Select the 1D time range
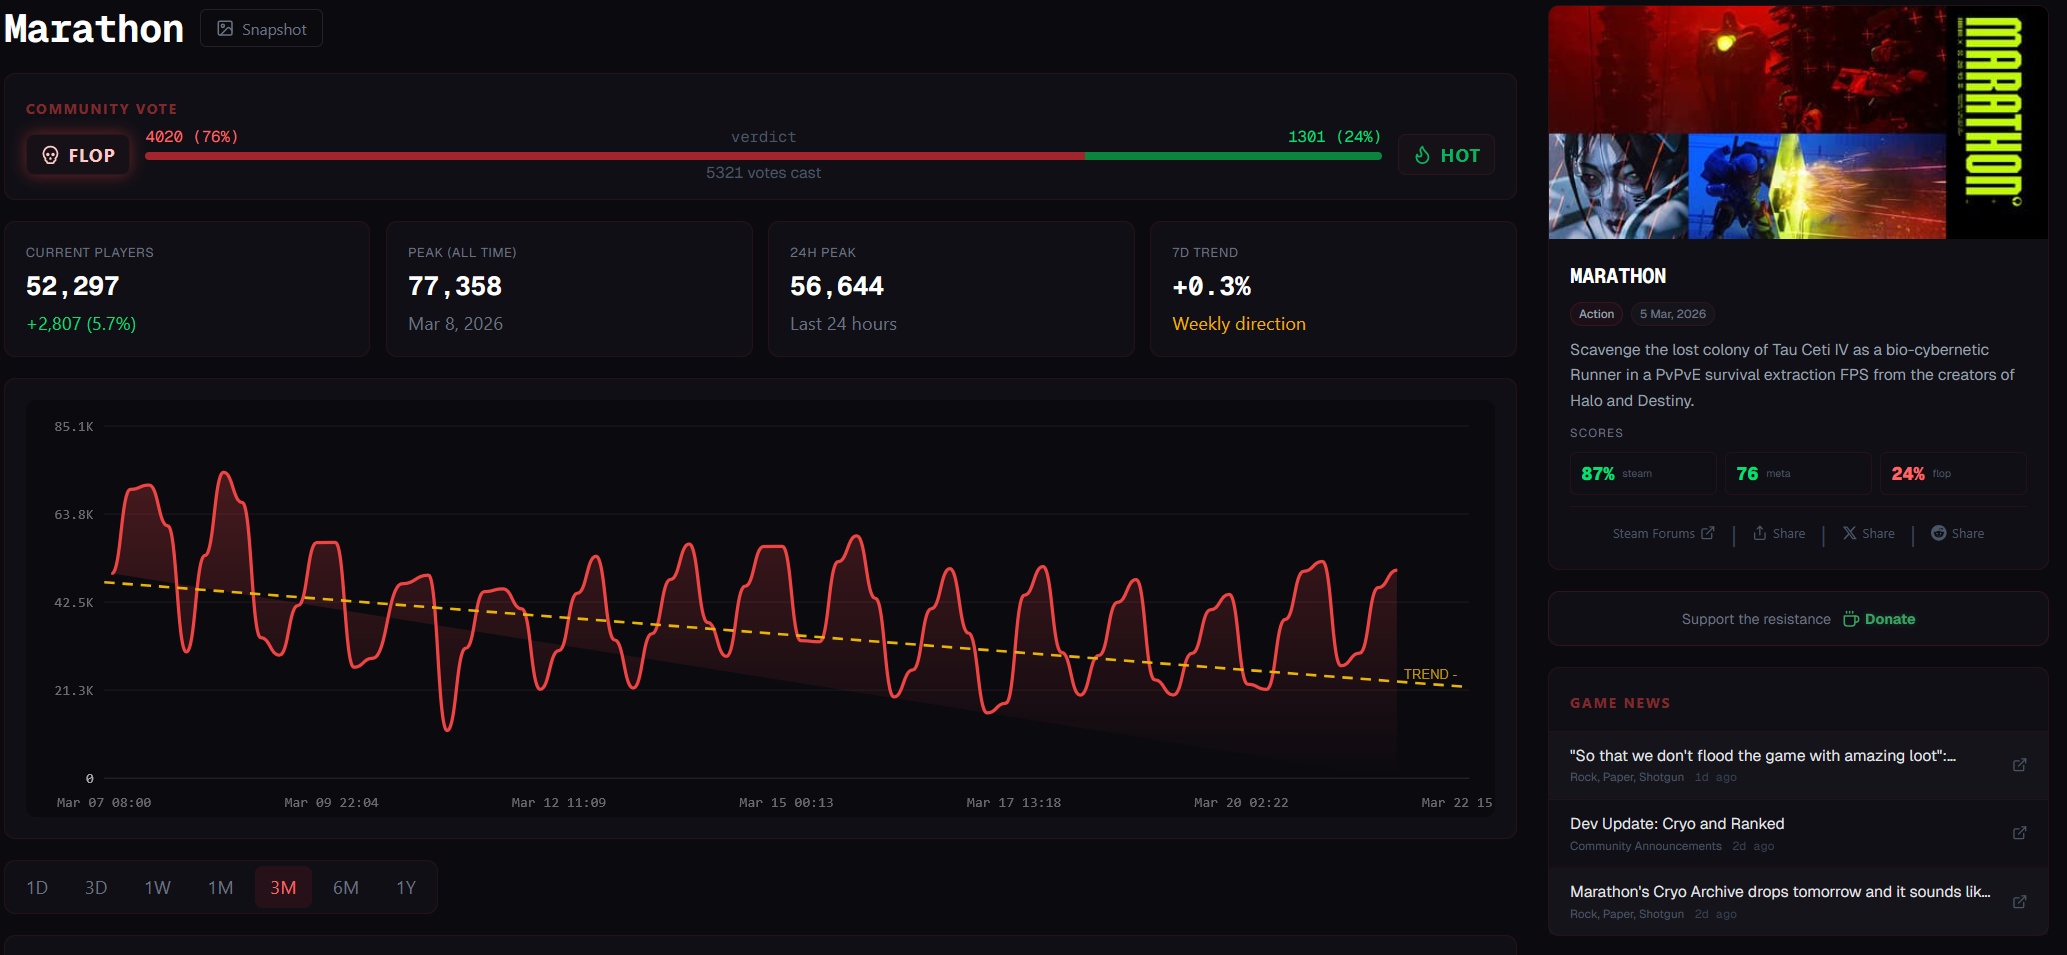 (37, 888)
